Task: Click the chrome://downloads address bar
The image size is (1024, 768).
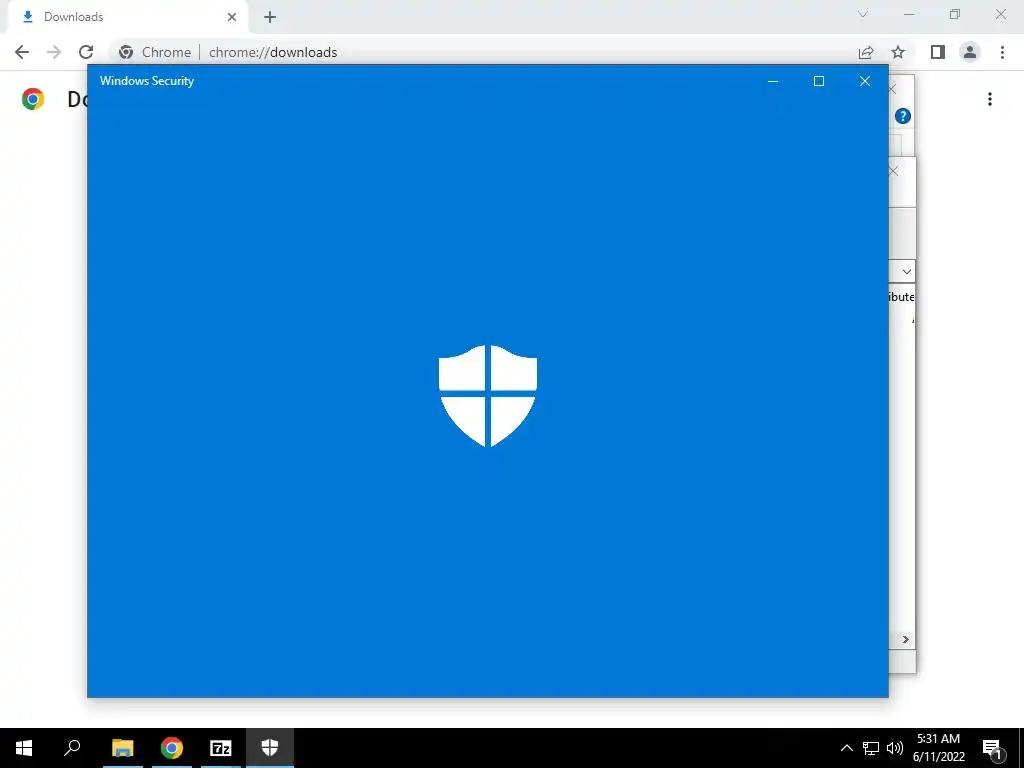Action: pyautogui.click(x=483, y=52)
